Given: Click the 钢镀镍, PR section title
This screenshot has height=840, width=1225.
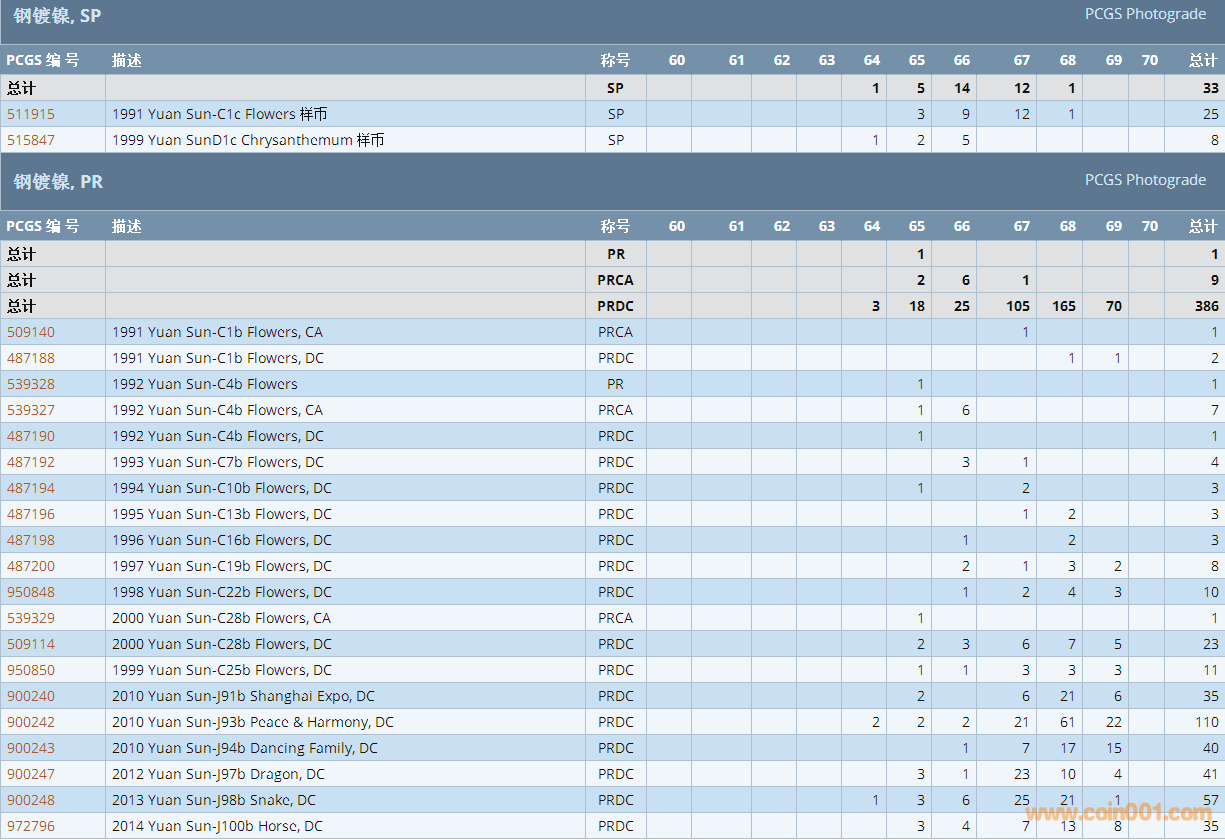Looking at the screenshot, I should [58, 182].
